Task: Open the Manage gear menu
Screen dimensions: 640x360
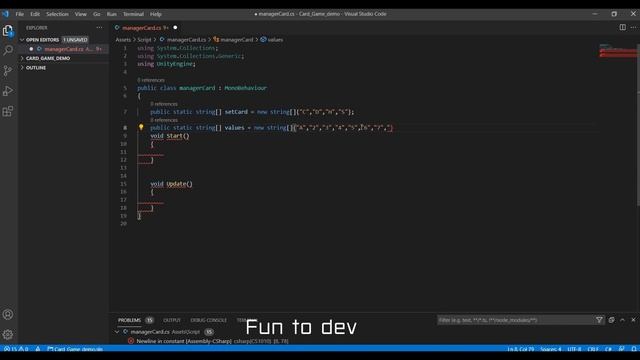Action: click(8, 334)
